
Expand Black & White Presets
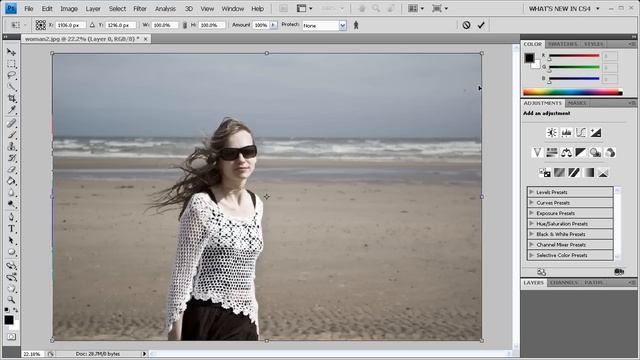531,234
